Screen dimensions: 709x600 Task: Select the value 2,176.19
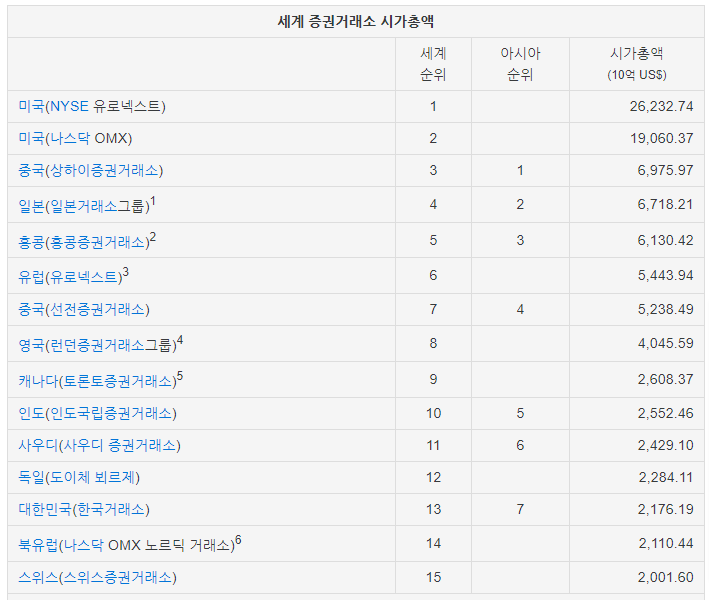point(665,510)
